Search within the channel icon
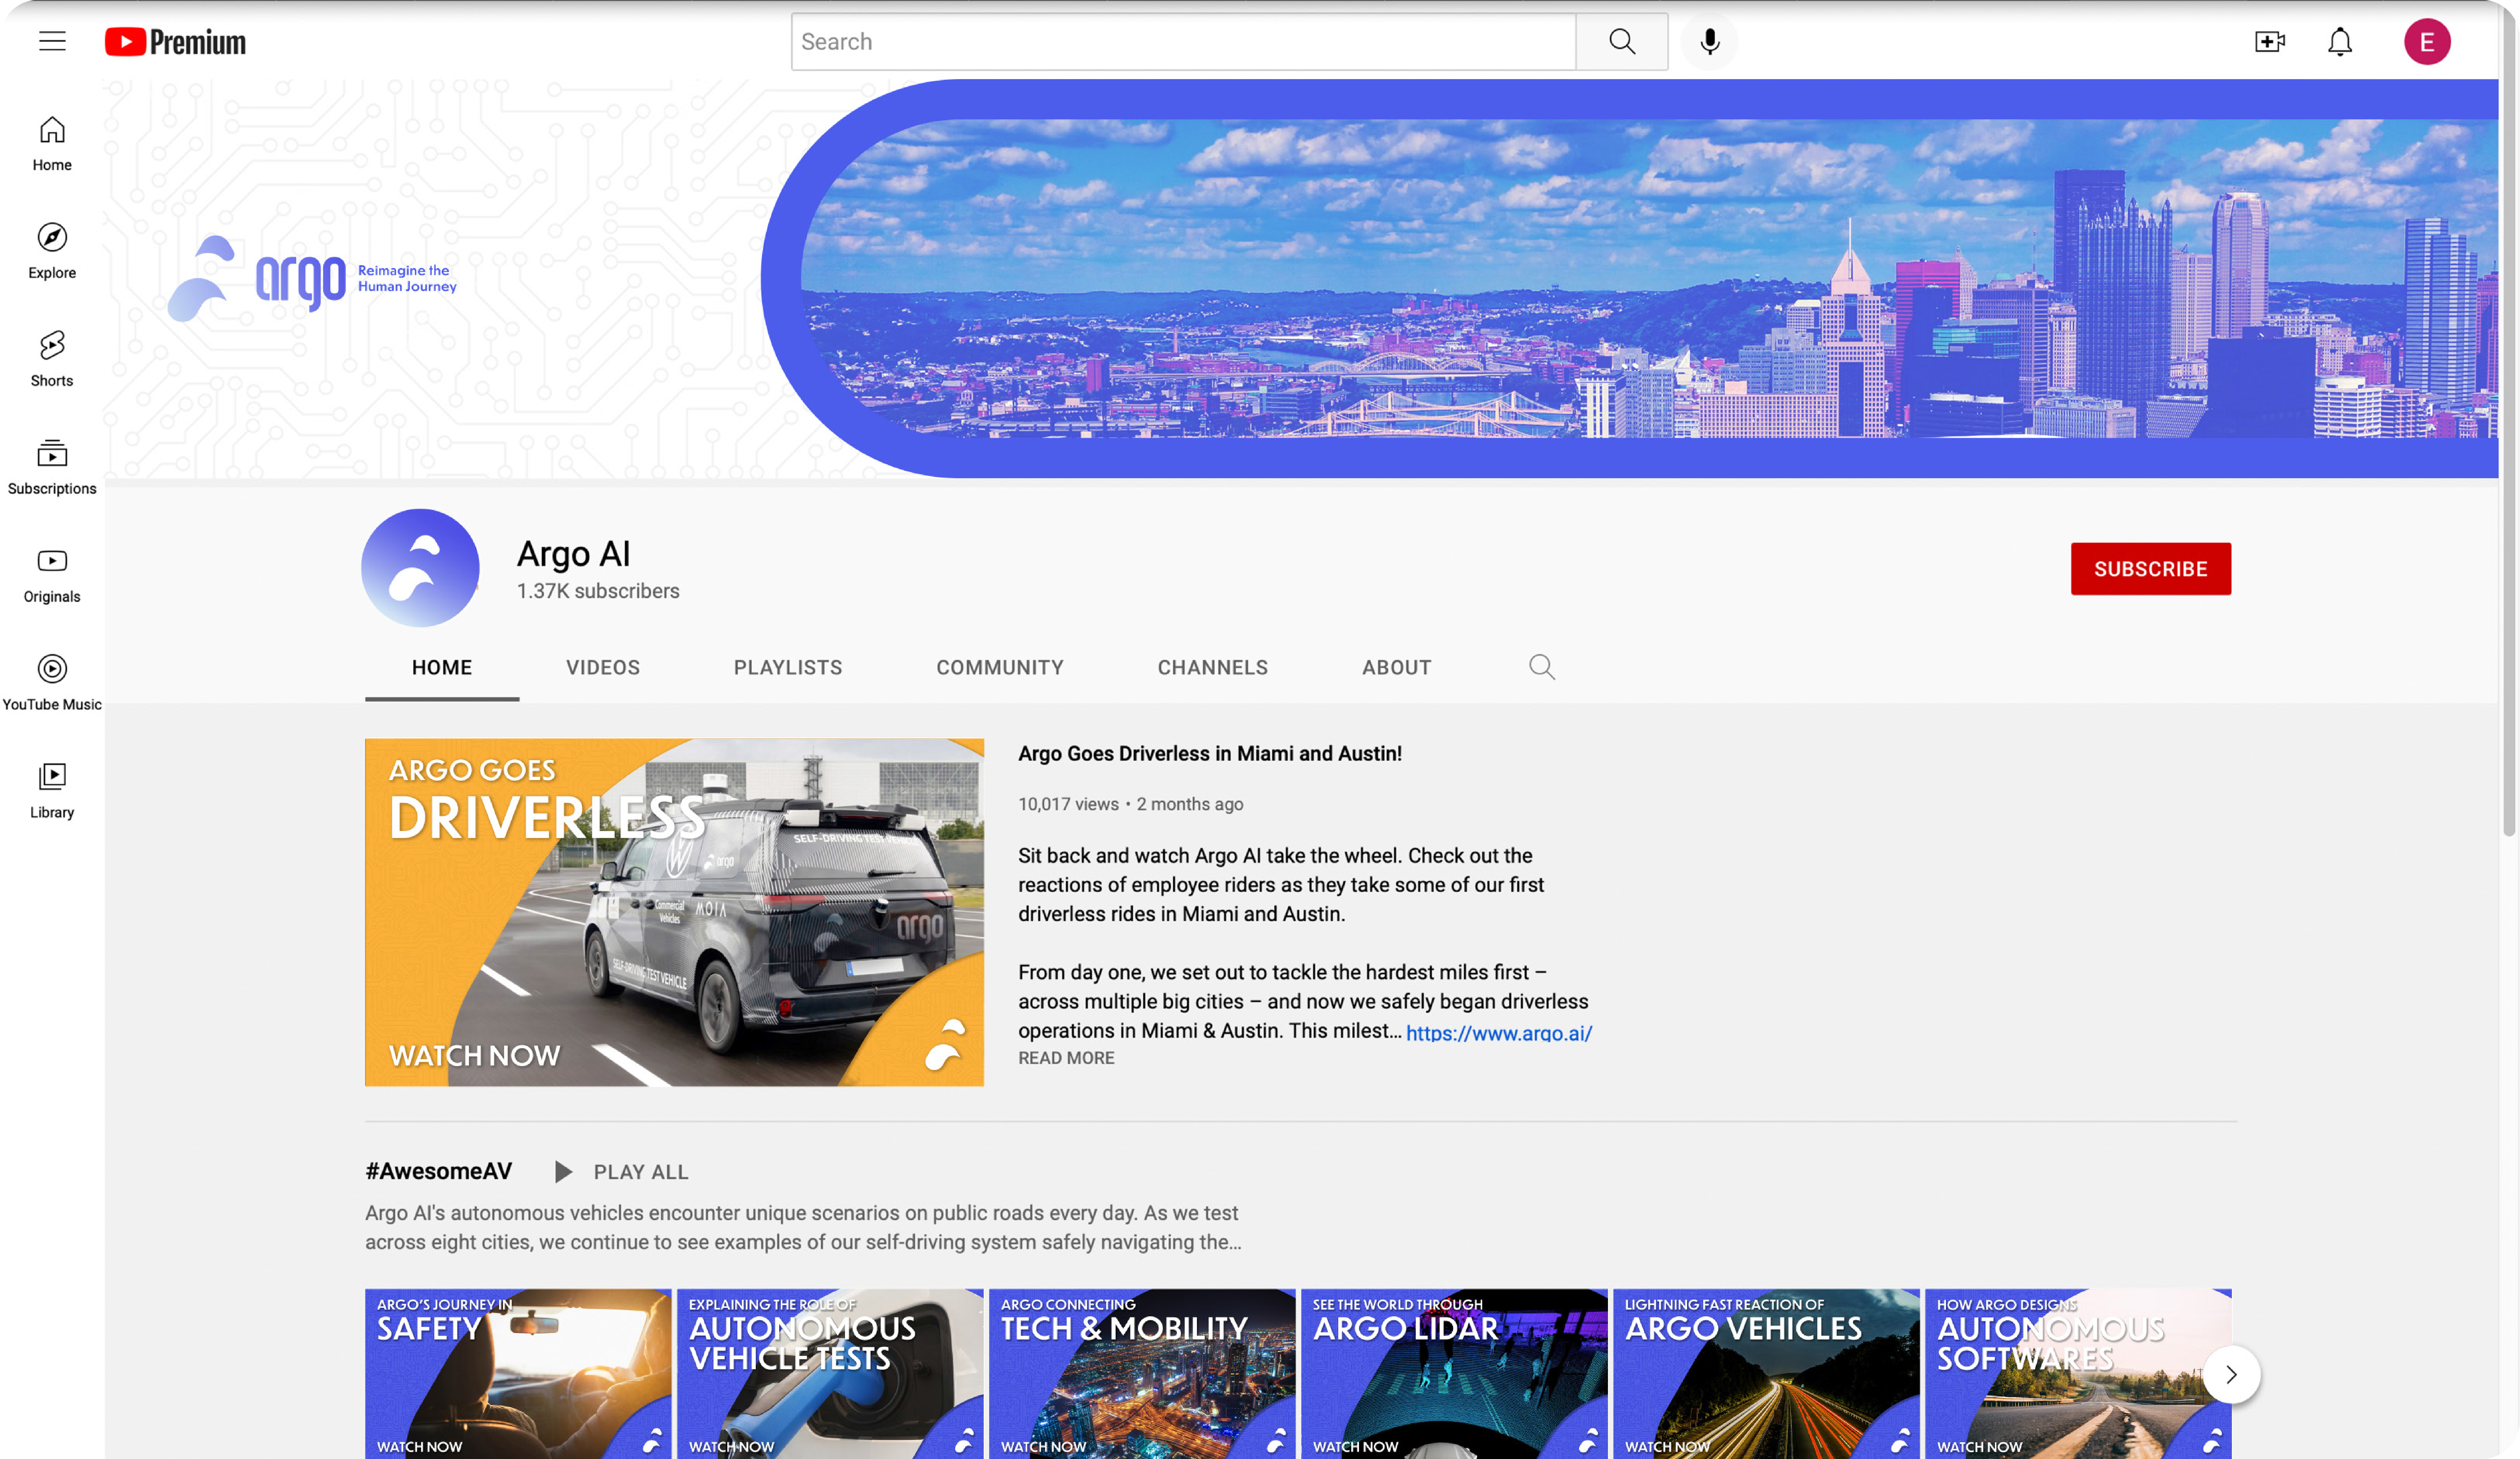Viewport: 2520px width, 1459px height. click(x=1541, y=667)
